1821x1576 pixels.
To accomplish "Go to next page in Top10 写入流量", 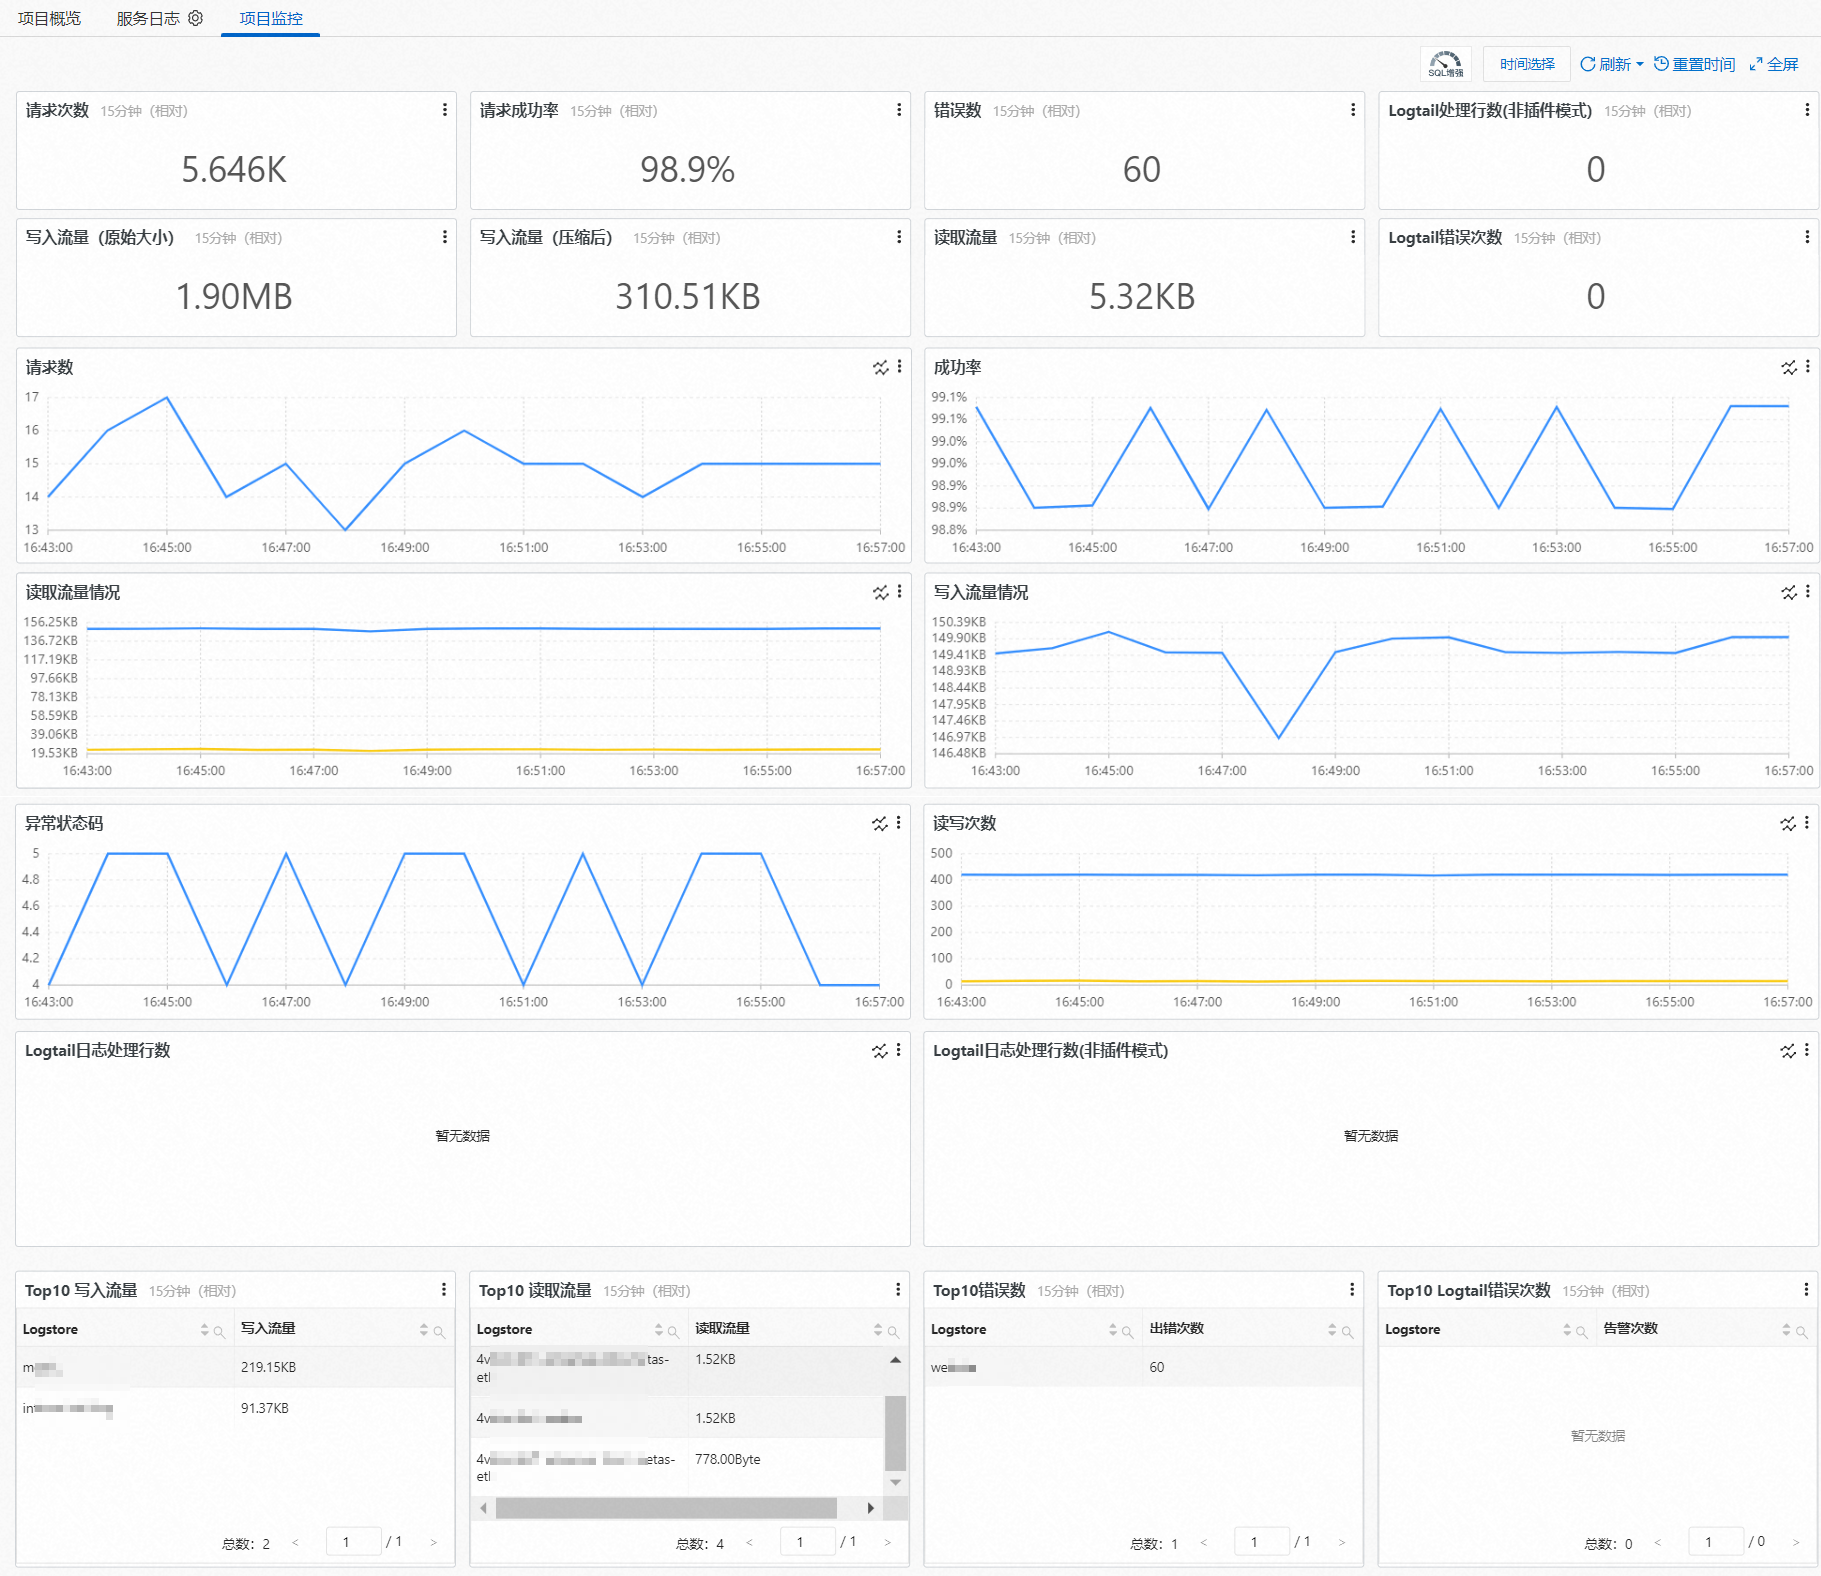I will coord(434,1542).
